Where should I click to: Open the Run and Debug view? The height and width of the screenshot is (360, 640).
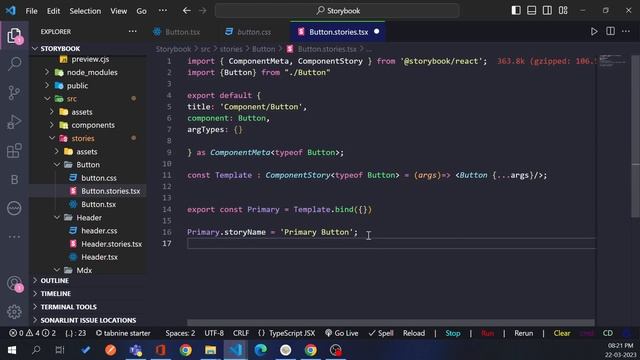[x=14, y=122]
